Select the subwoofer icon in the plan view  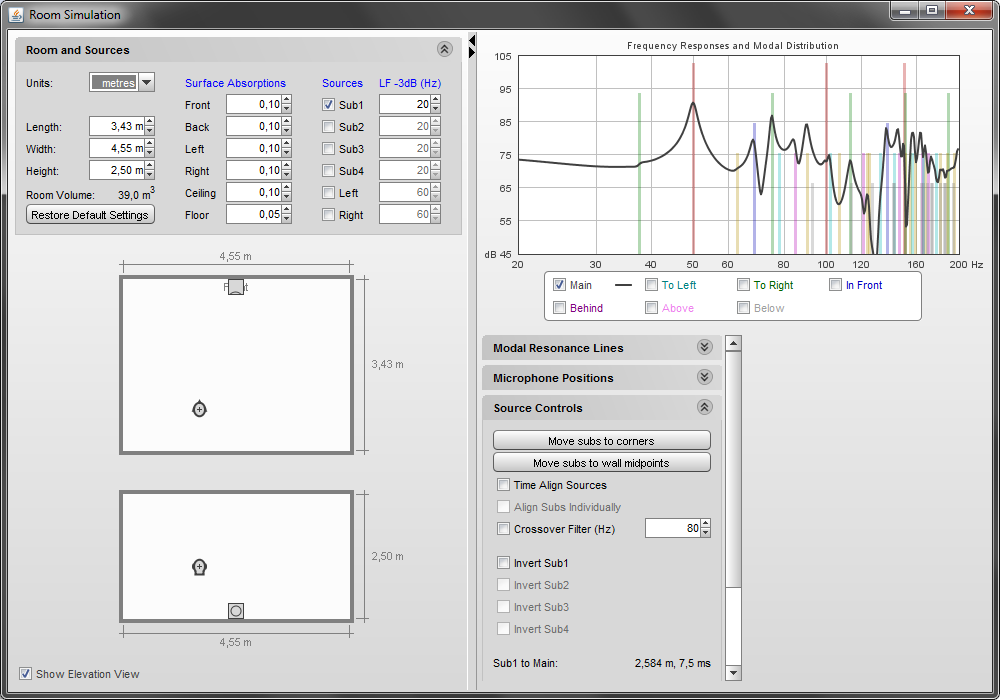pos(236,287)
